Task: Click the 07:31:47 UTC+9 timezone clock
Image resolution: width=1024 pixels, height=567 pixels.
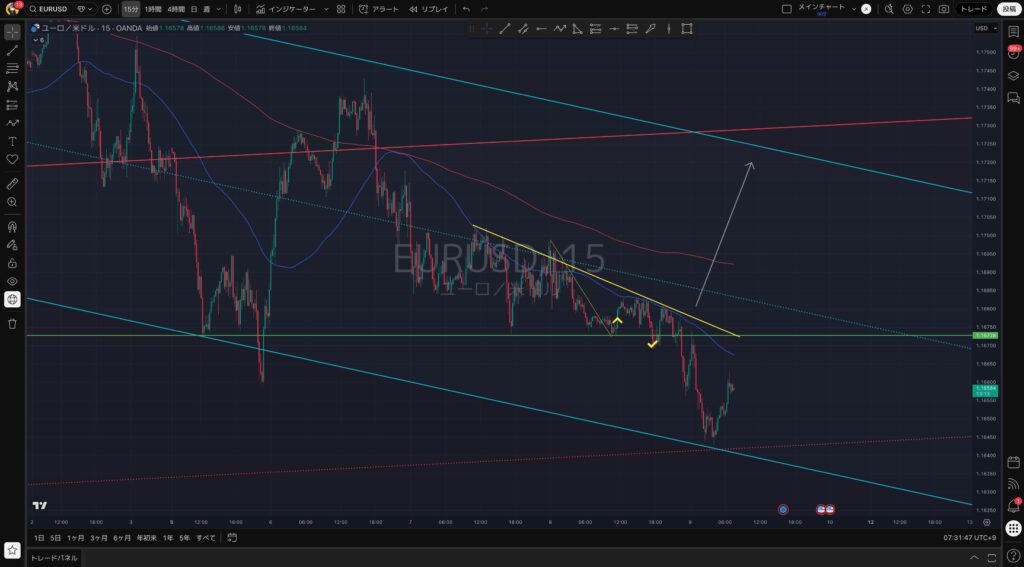Action: pyautogui.click(x=969, y=538)
